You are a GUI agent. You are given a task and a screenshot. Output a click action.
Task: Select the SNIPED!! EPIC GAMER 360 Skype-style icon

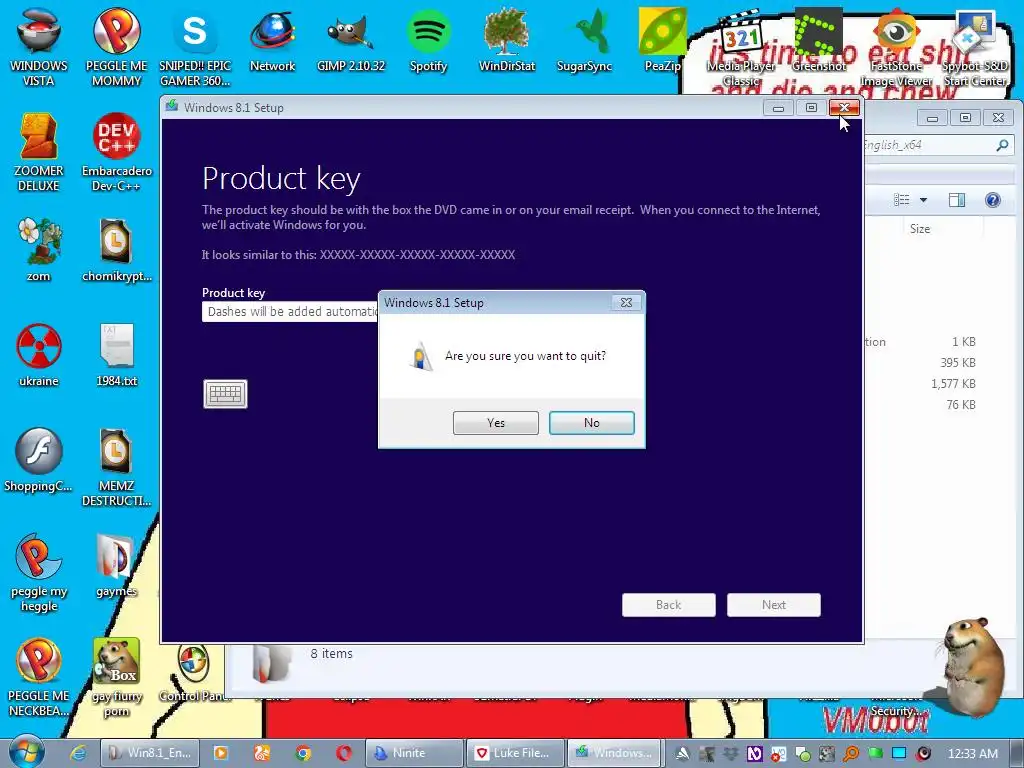pyautogui.click(x=195, y=46)
